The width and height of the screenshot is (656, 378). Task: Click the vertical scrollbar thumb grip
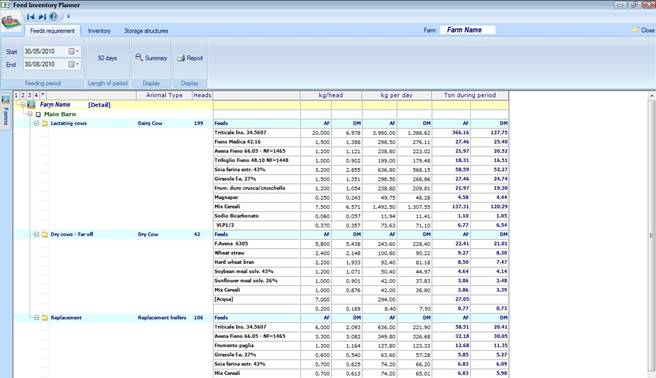click(x=652, y=236)
